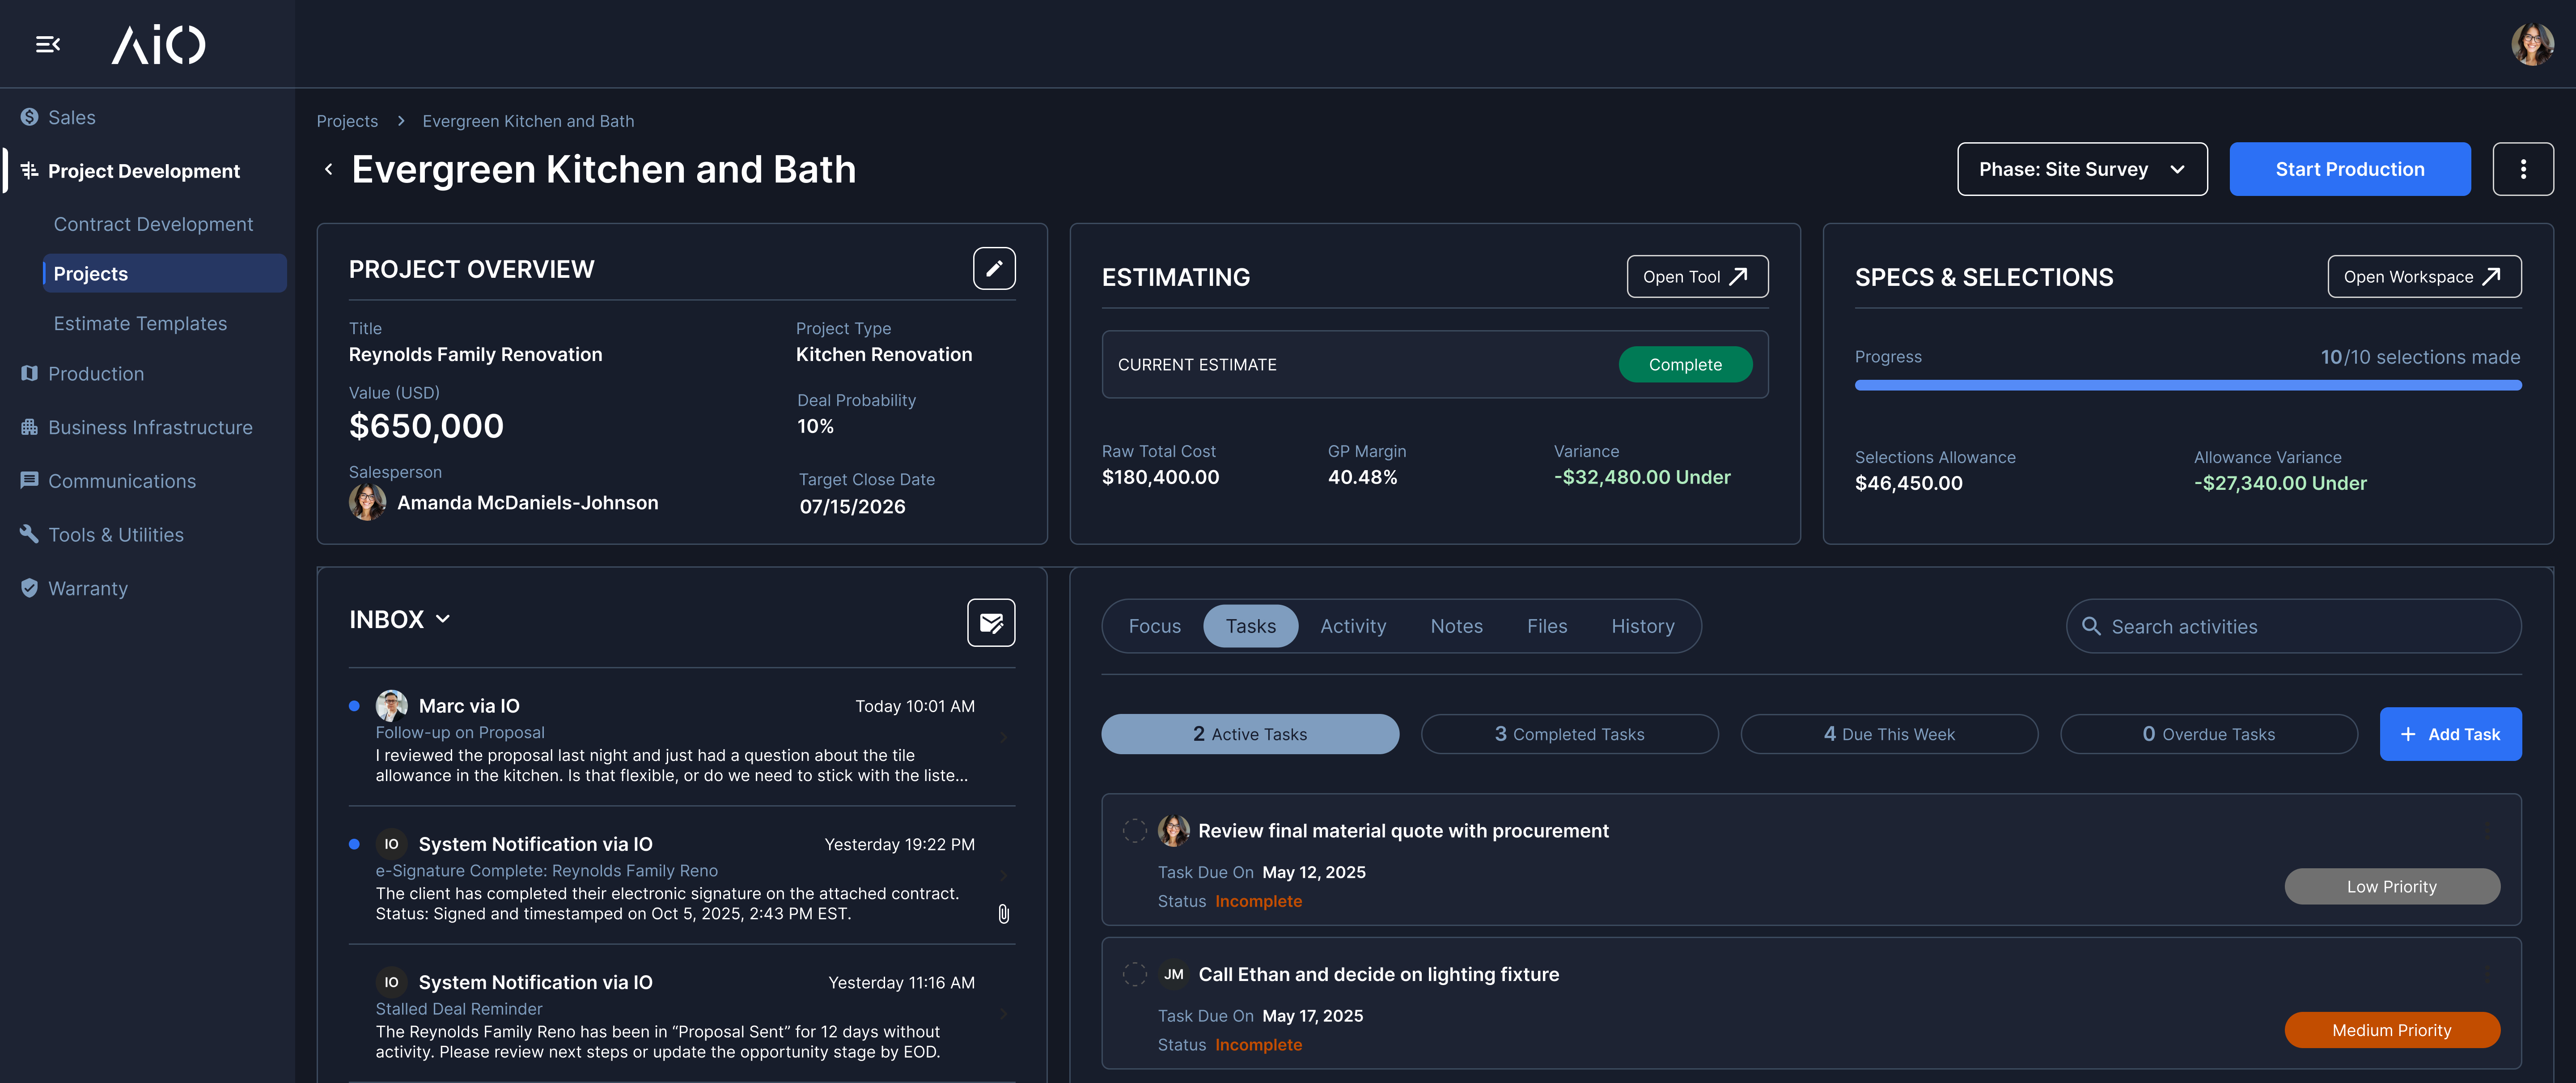Click the Add Task button
The width and height of the screenshot is (2576, 1083).
(2450, 734)
